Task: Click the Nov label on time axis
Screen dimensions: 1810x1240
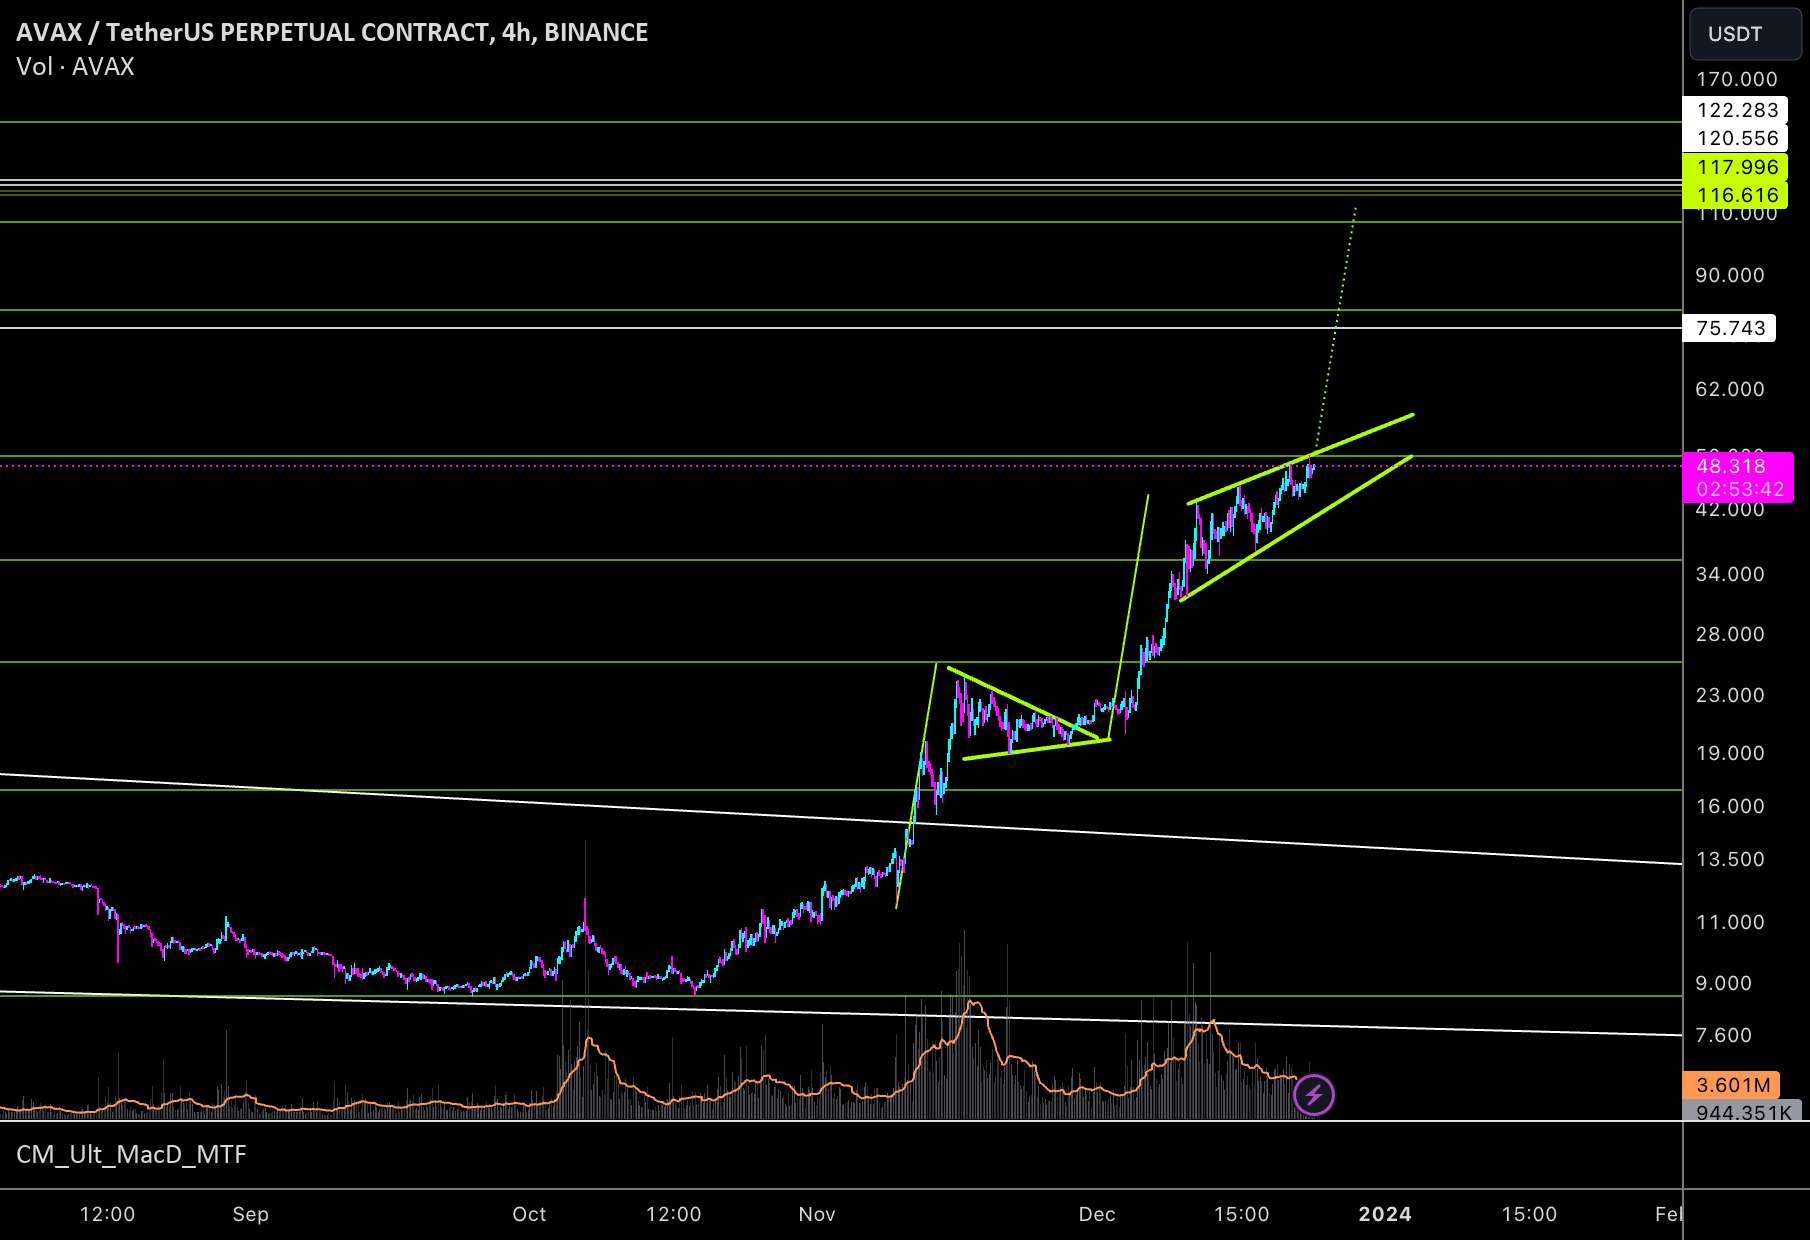Action: coord(817,1214)
